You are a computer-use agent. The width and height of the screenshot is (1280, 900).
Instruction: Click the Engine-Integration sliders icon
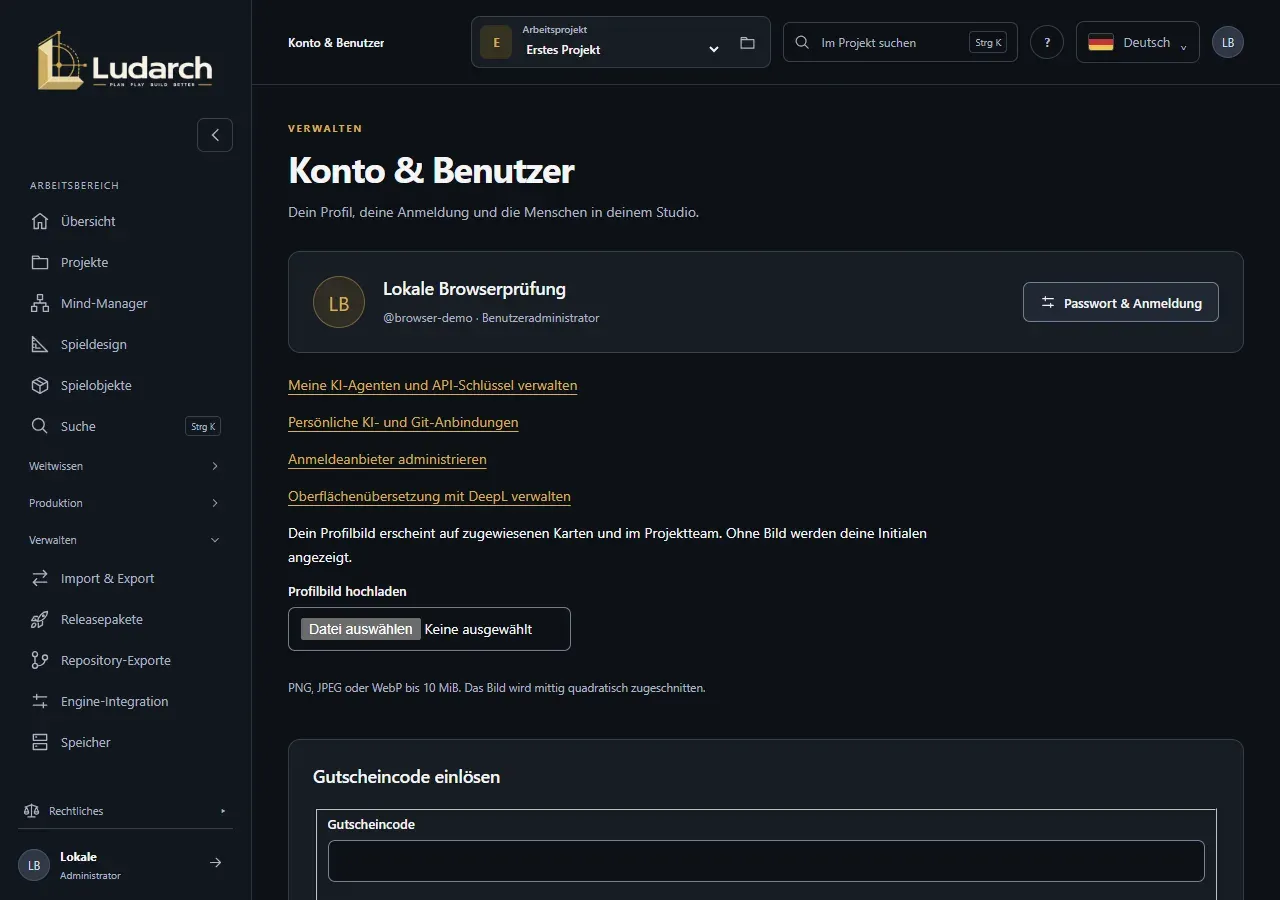point(40,701)
